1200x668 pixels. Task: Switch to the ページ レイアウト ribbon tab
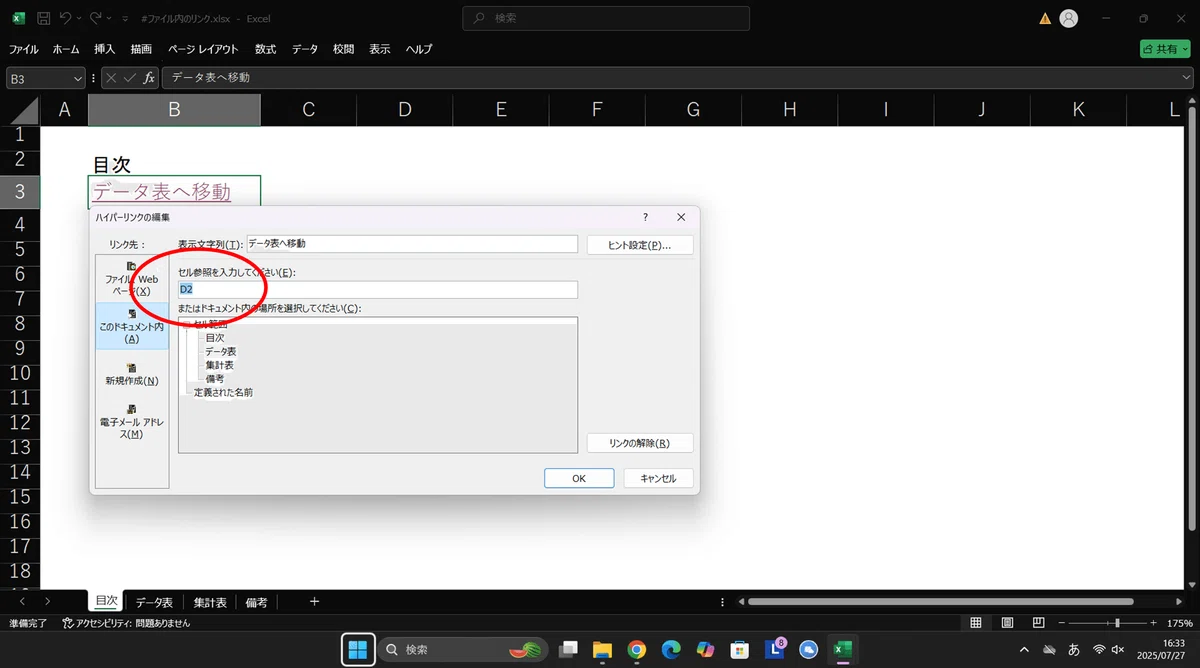[203, 49]
